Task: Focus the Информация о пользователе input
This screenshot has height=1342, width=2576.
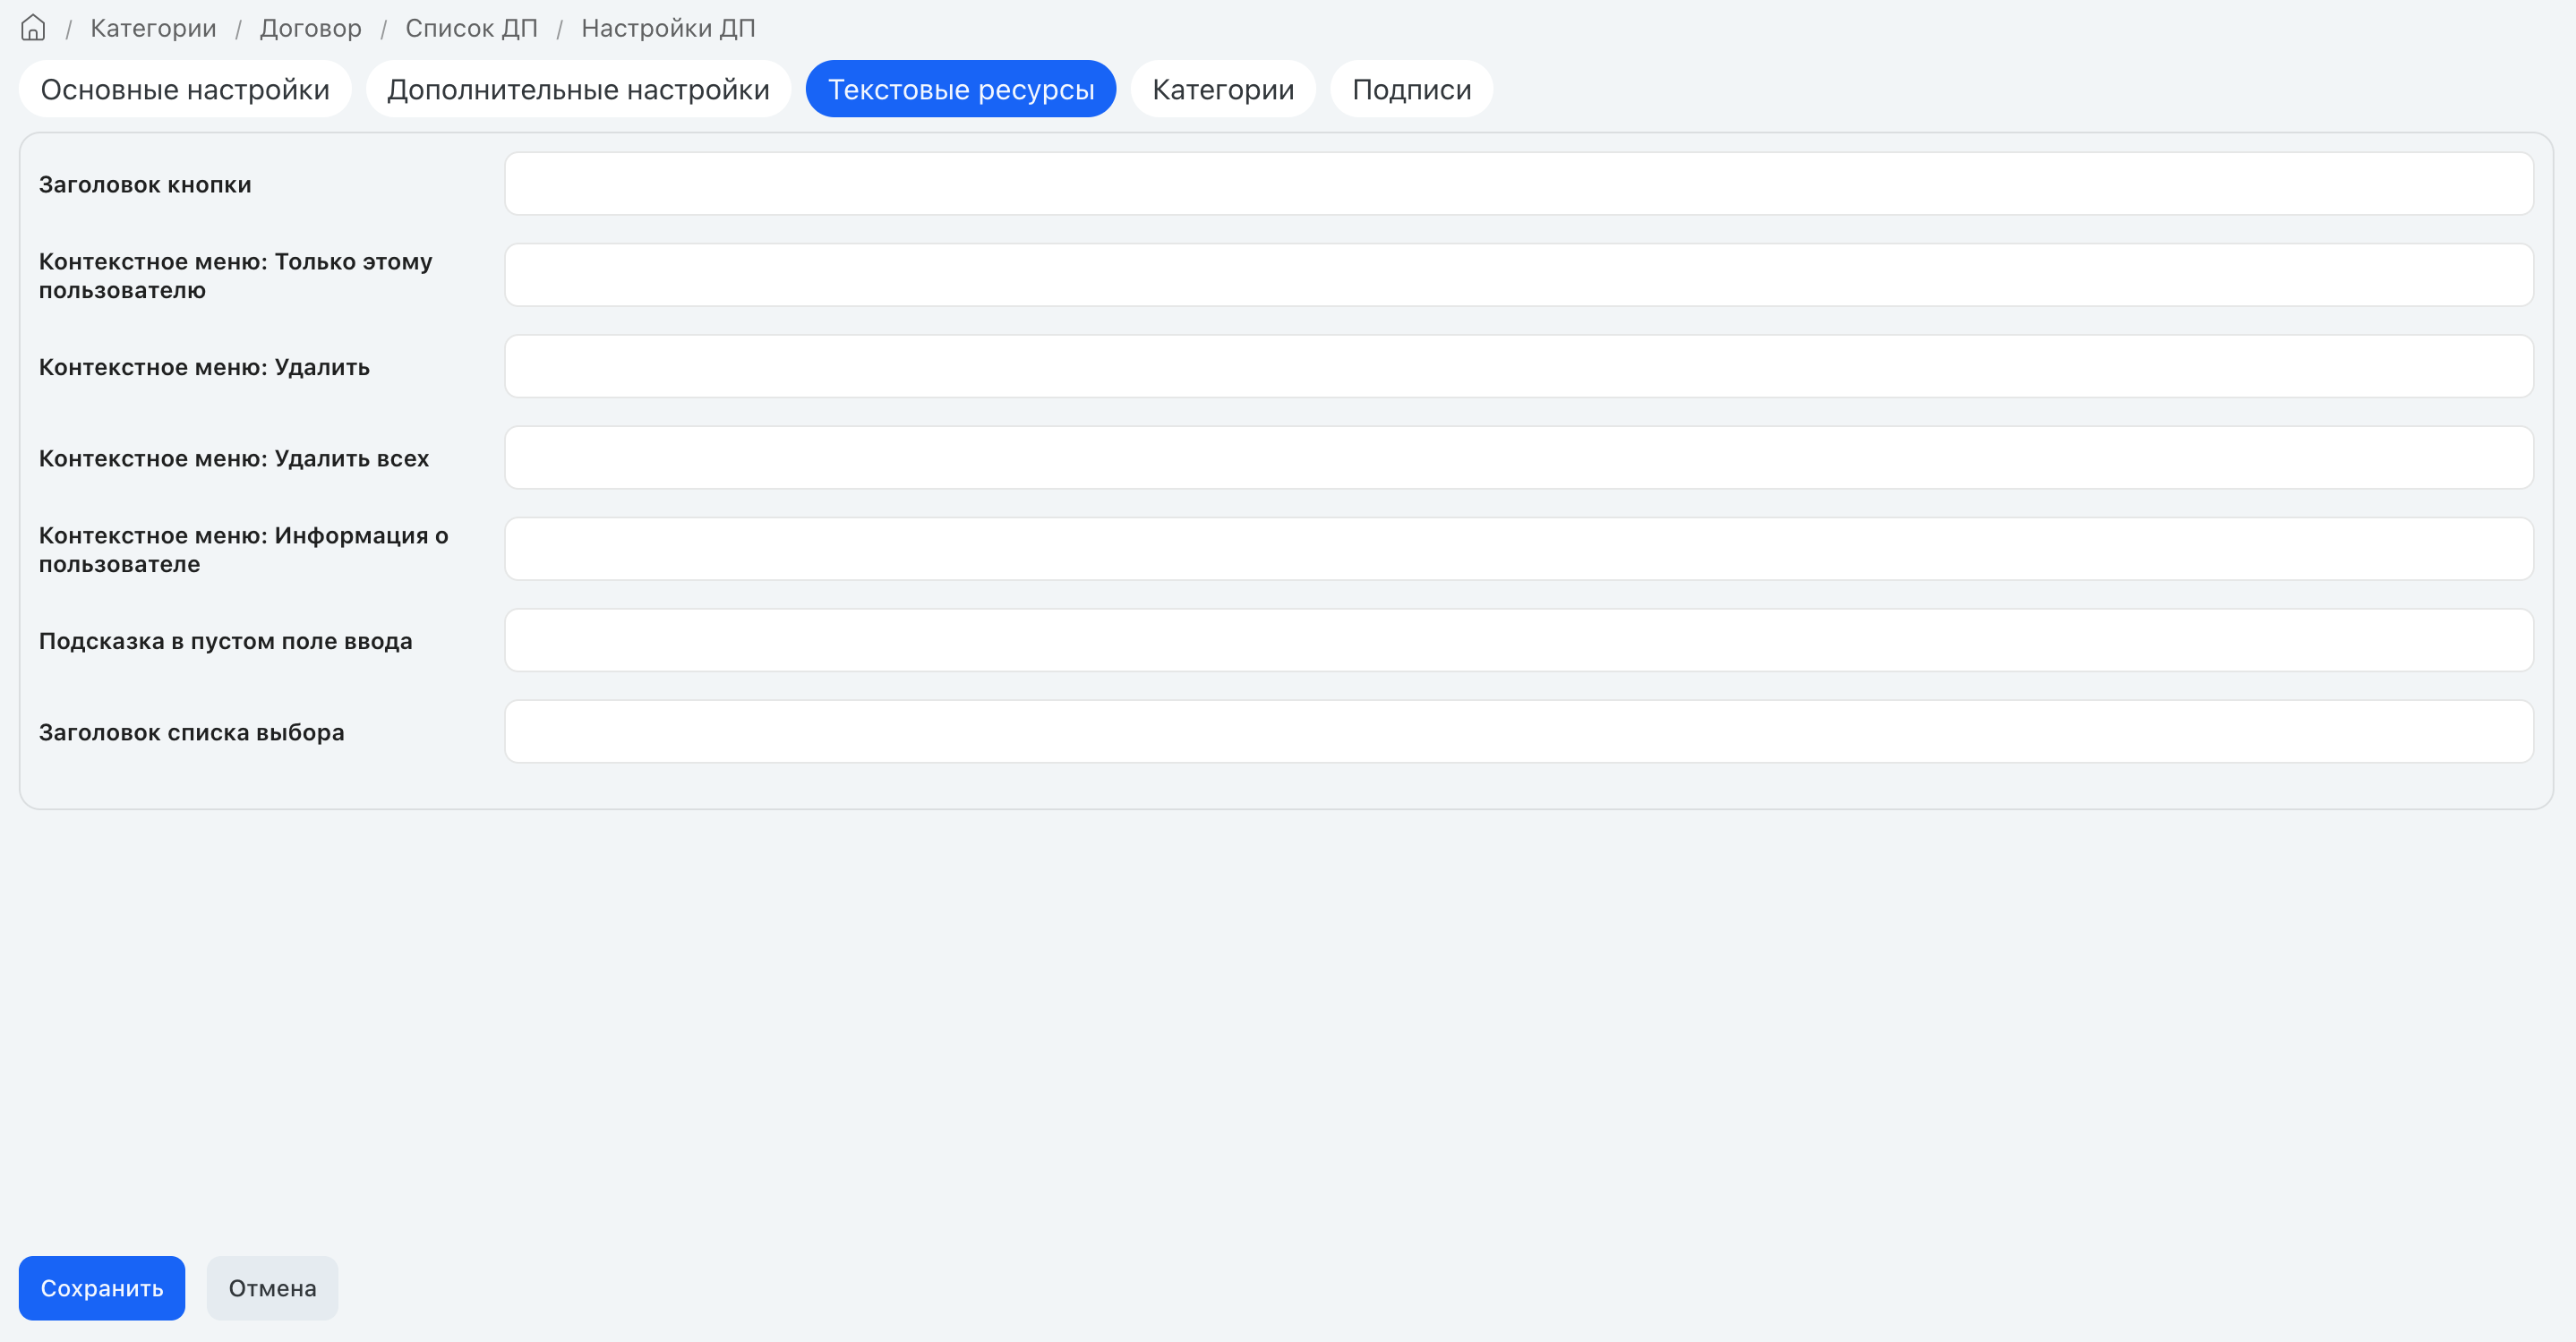Action: pyautogui.click(x=1518, y=549)
